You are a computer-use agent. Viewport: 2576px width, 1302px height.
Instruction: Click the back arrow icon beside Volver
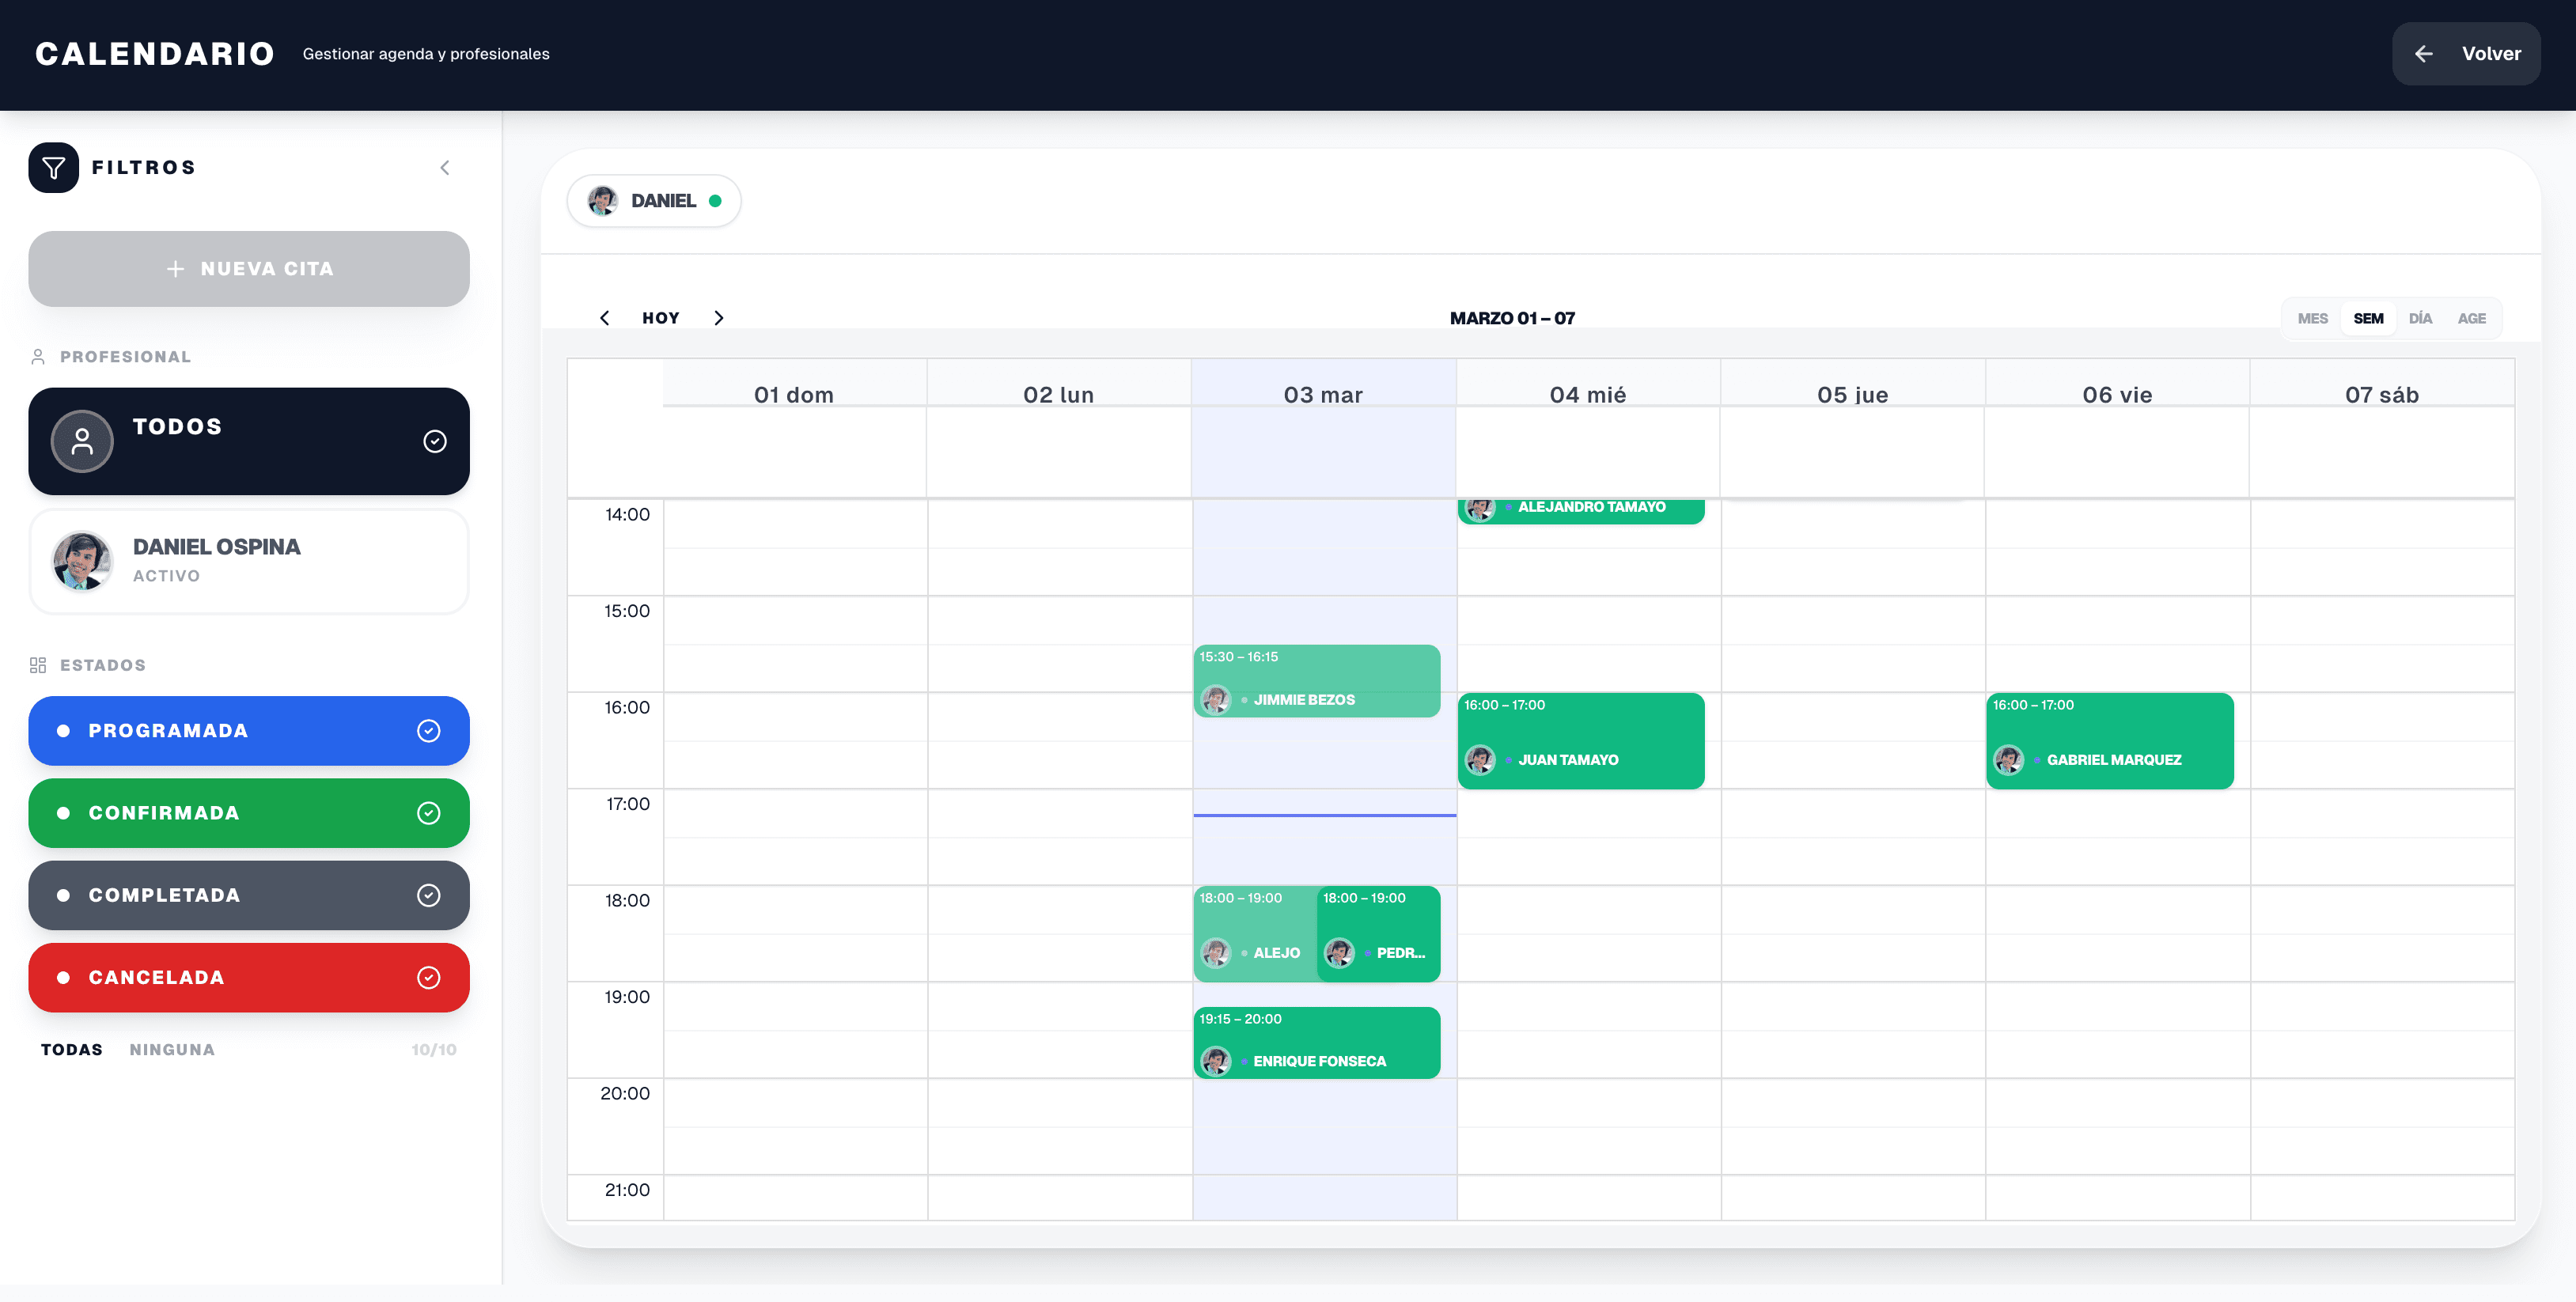coord(2423,54)
